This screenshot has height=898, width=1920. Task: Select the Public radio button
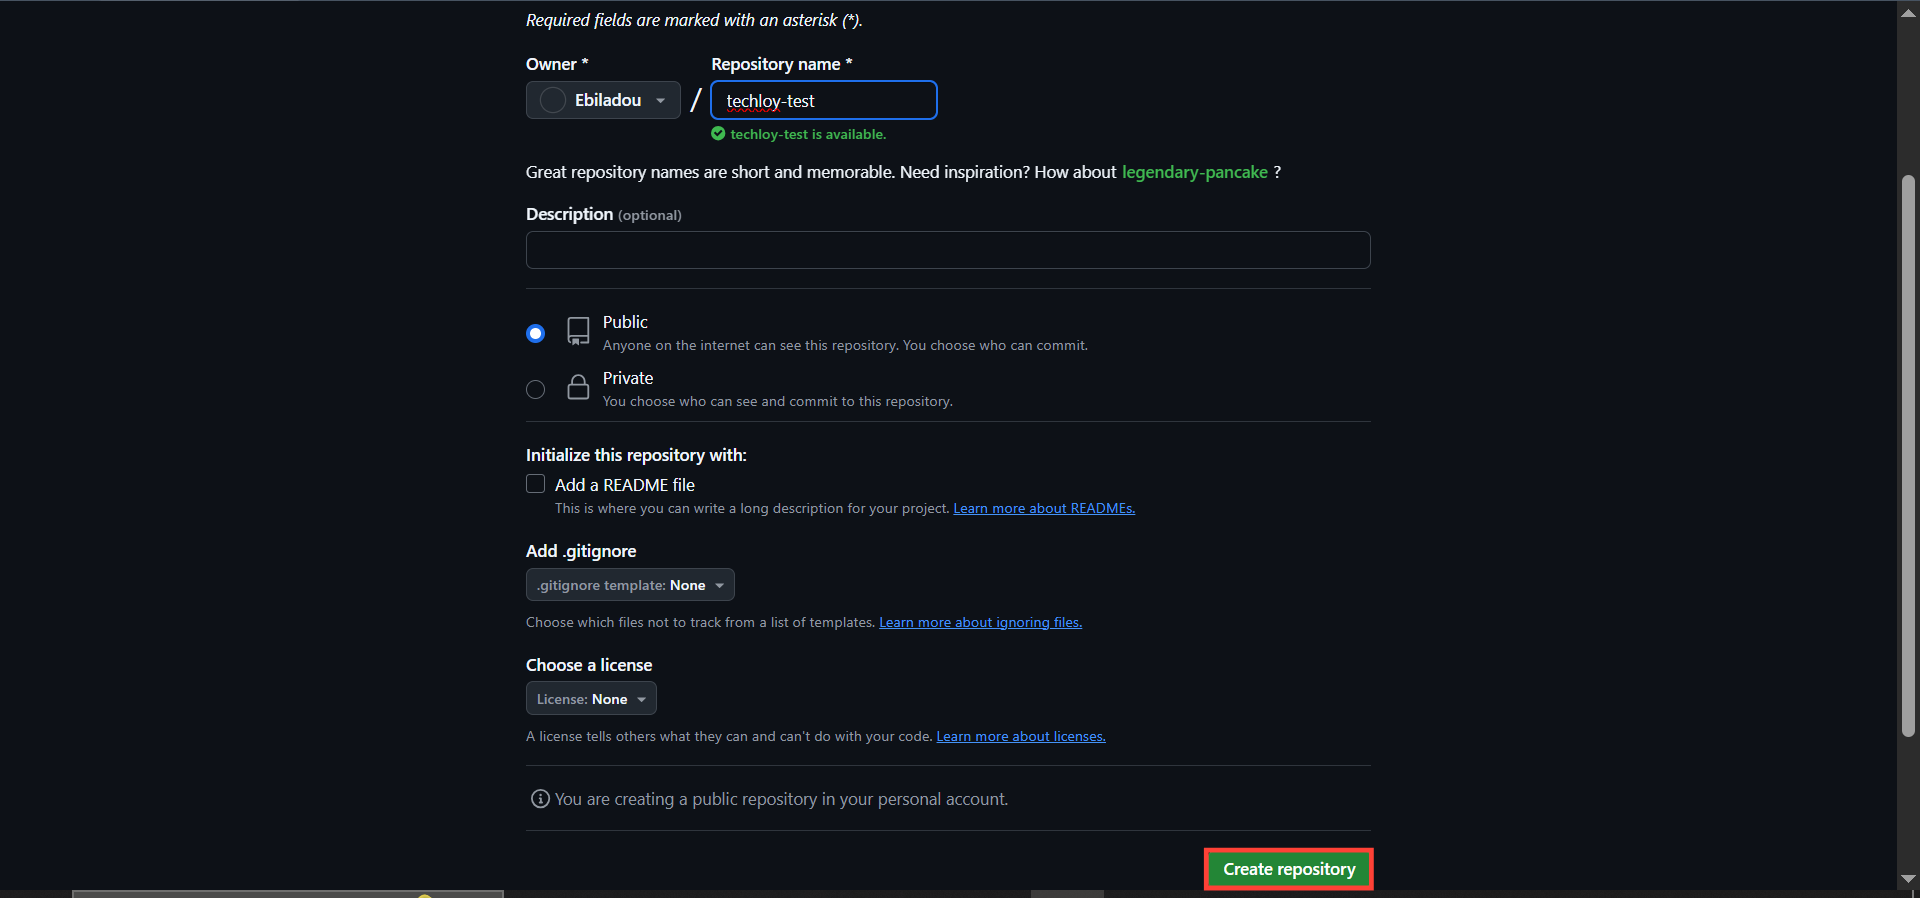pyautogui.click(x=535, y=333)
